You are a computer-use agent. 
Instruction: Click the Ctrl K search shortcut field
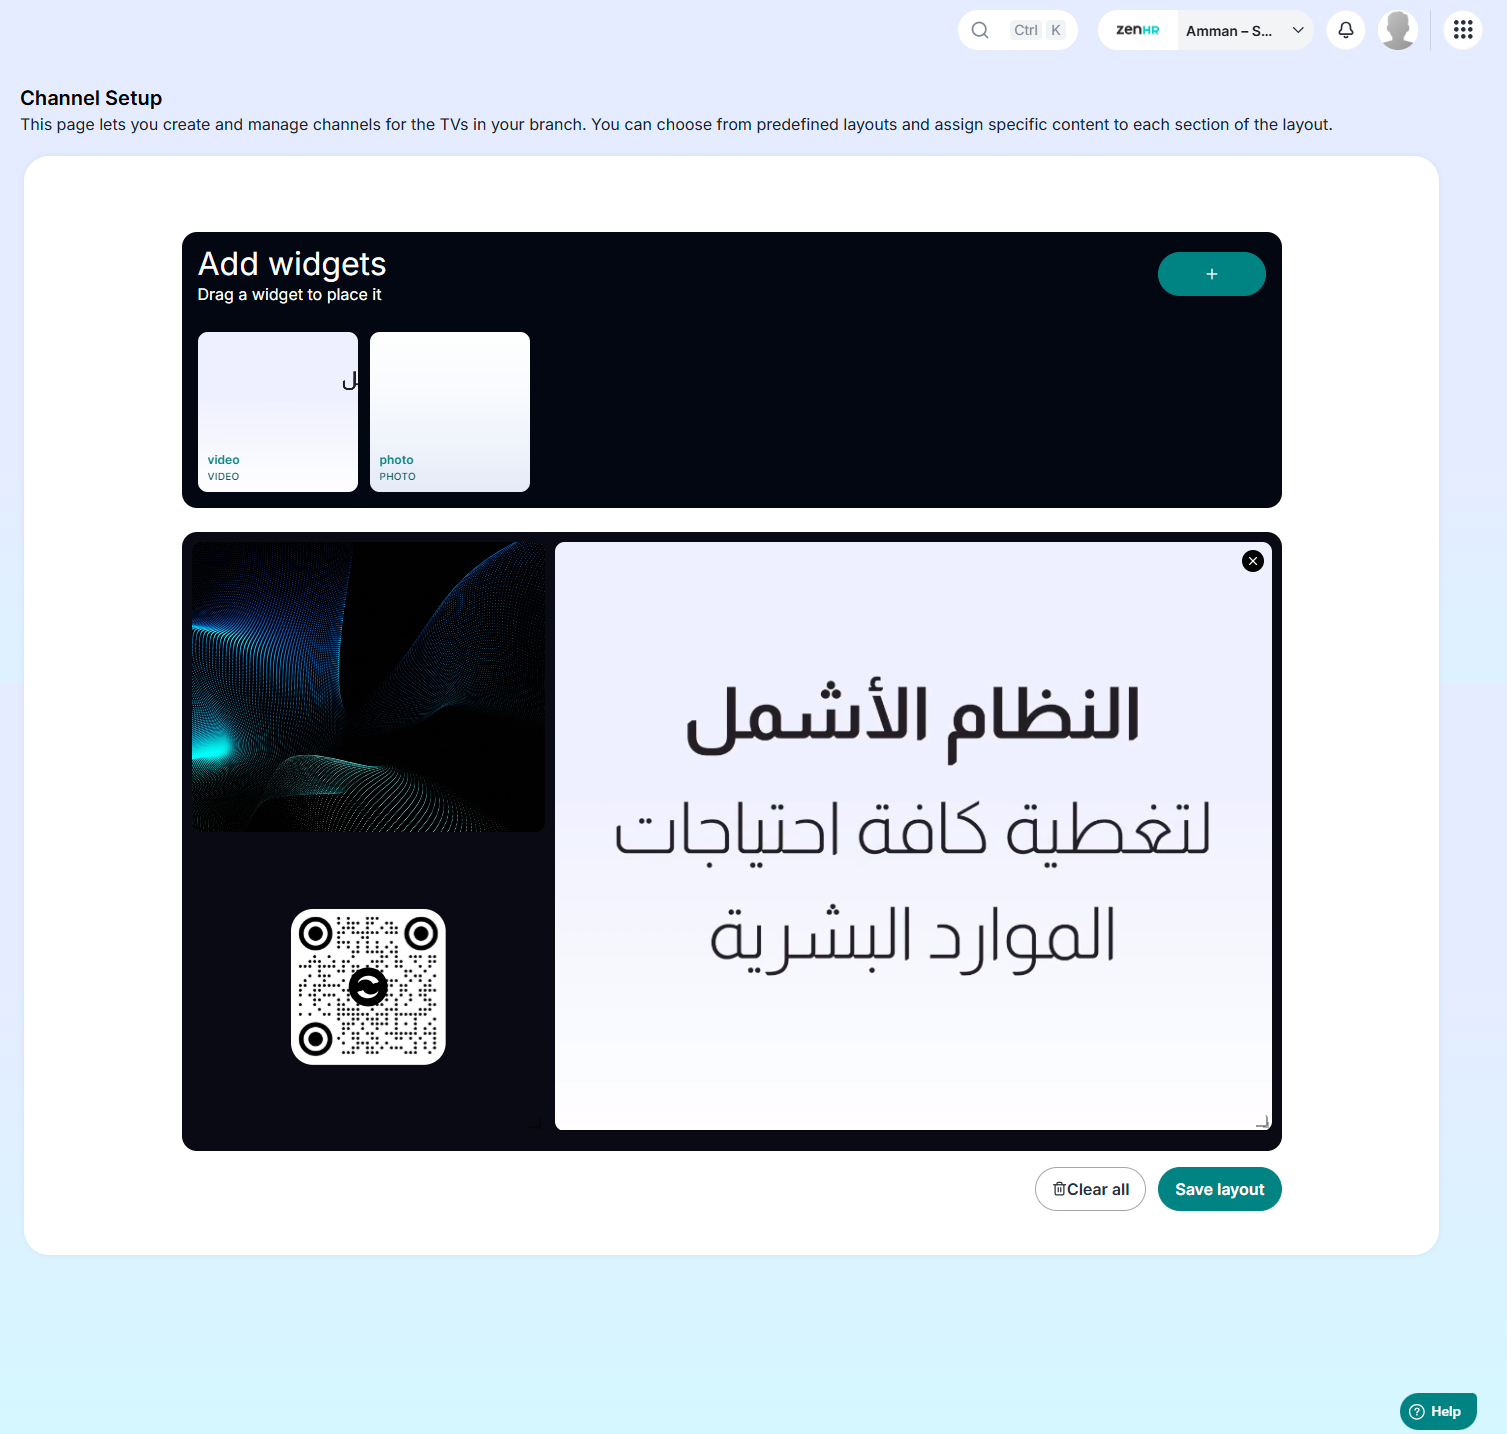point(1018,30)
